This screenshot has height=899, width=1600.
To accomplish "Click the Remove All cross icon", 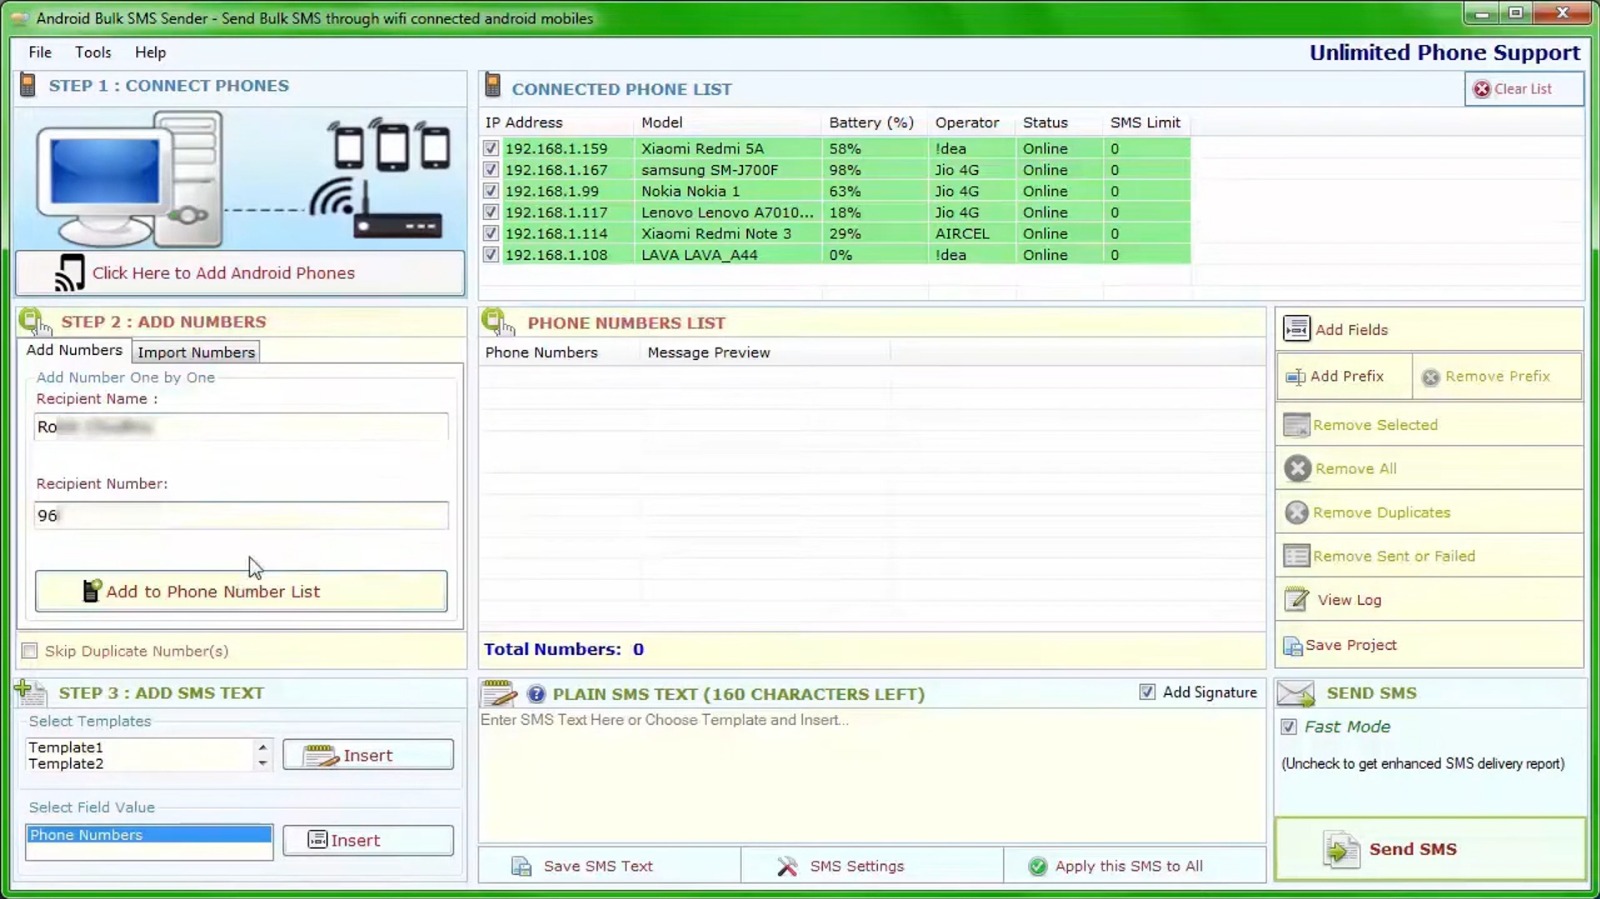I will 1297,469.
